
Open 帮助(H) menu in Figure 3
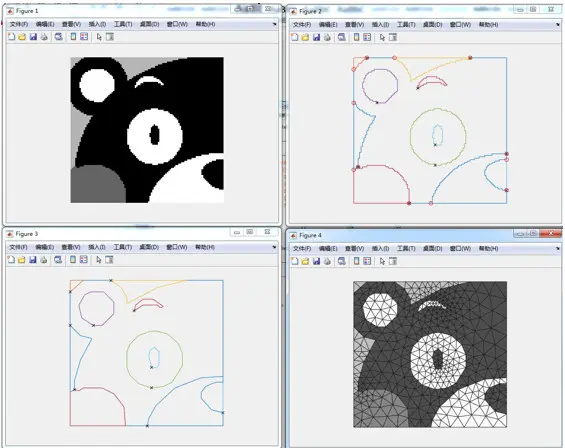205,247
